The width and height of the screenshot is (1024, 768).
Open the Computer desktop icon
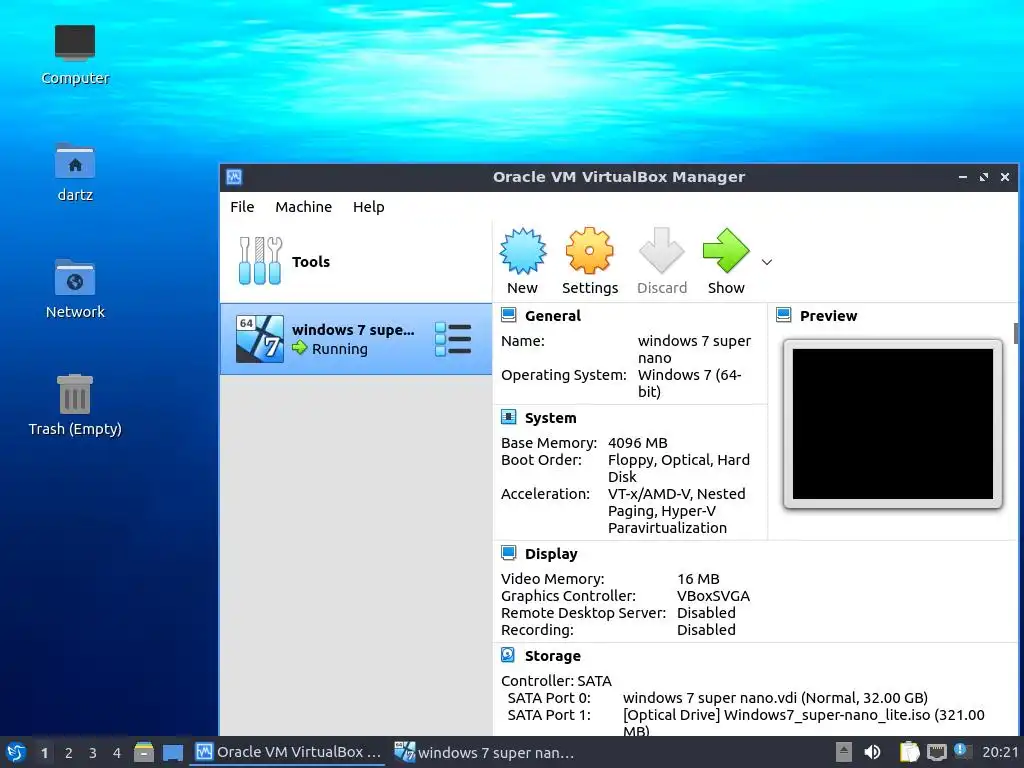tap(75, 55)
